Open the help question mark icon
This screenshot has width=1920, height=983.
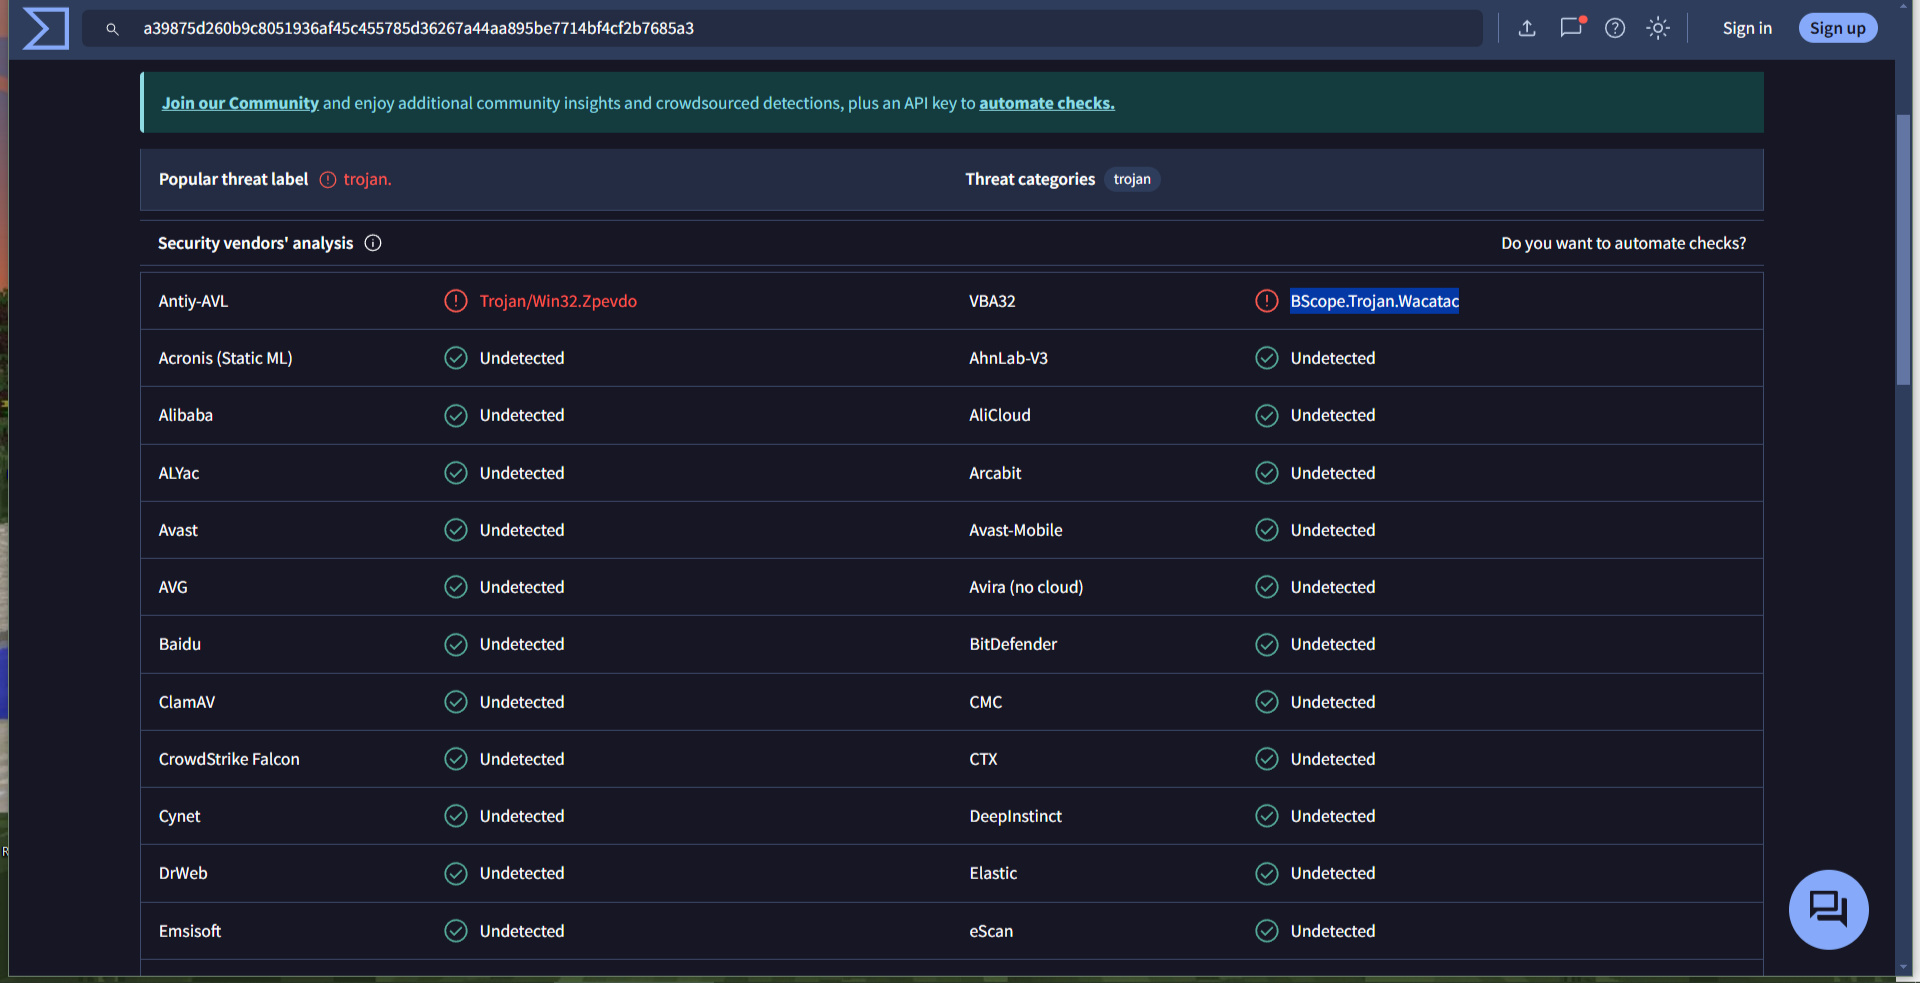(x=1614, y=28)
